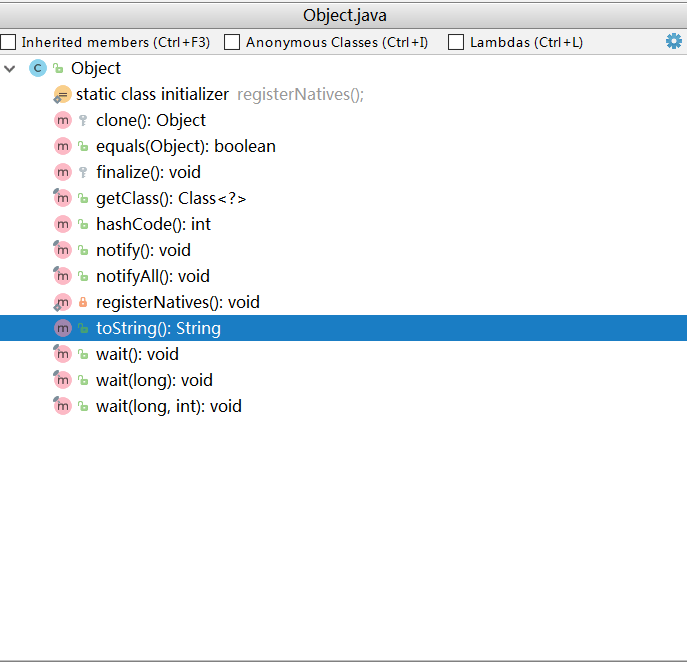Select equals(Object): boolean method

[x=344, y=146]
